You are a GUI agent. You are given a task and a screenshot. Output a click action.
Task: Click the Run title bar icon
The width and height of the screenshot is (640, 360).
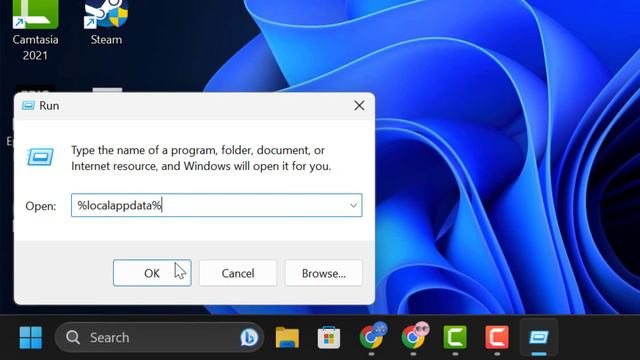[x=28, y=106]
